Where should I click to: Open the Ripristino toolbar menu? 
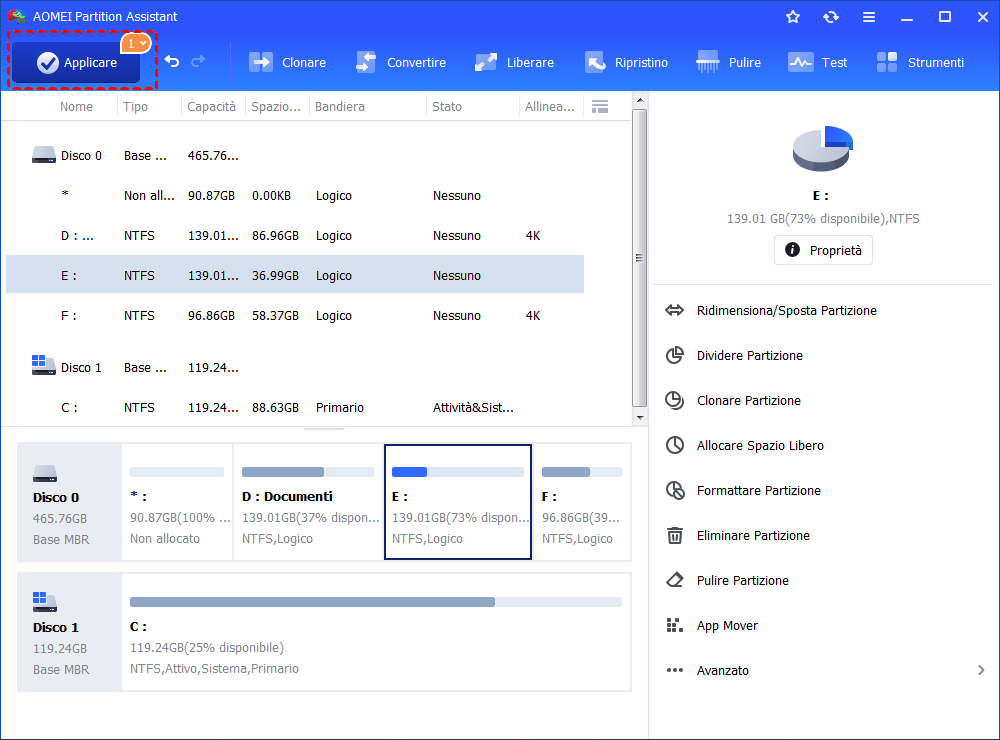tap(626, 63)
